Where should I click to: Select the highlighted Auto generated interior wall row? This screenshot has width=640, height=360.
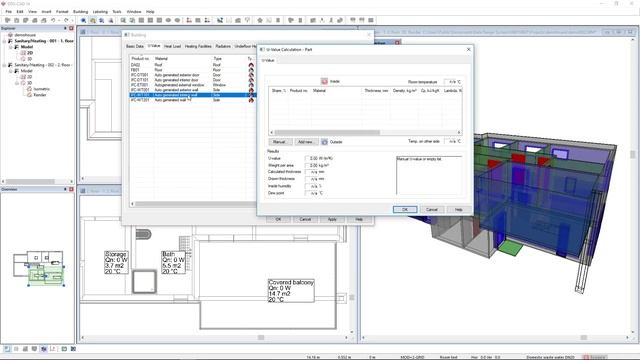(192, 95)
